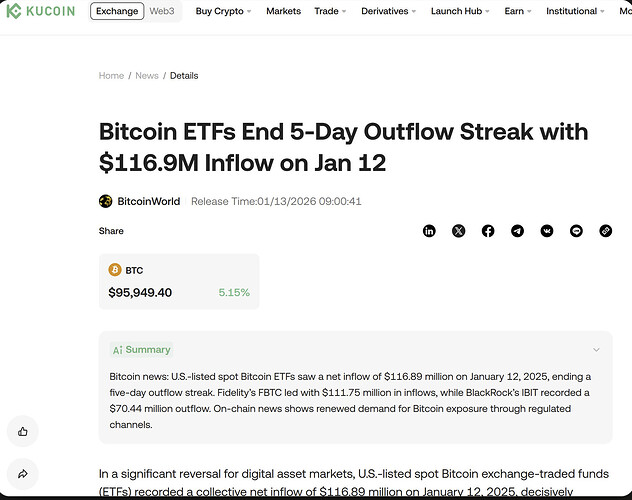
Task: Collapse the Summary section chevron
Action: click(x=596, y=350)
